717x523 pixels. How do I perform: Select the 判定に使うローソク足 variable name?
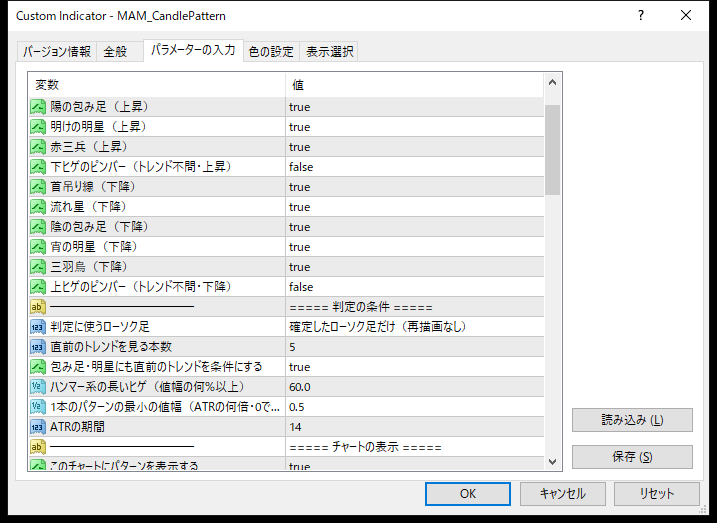(x=100, y=327)
